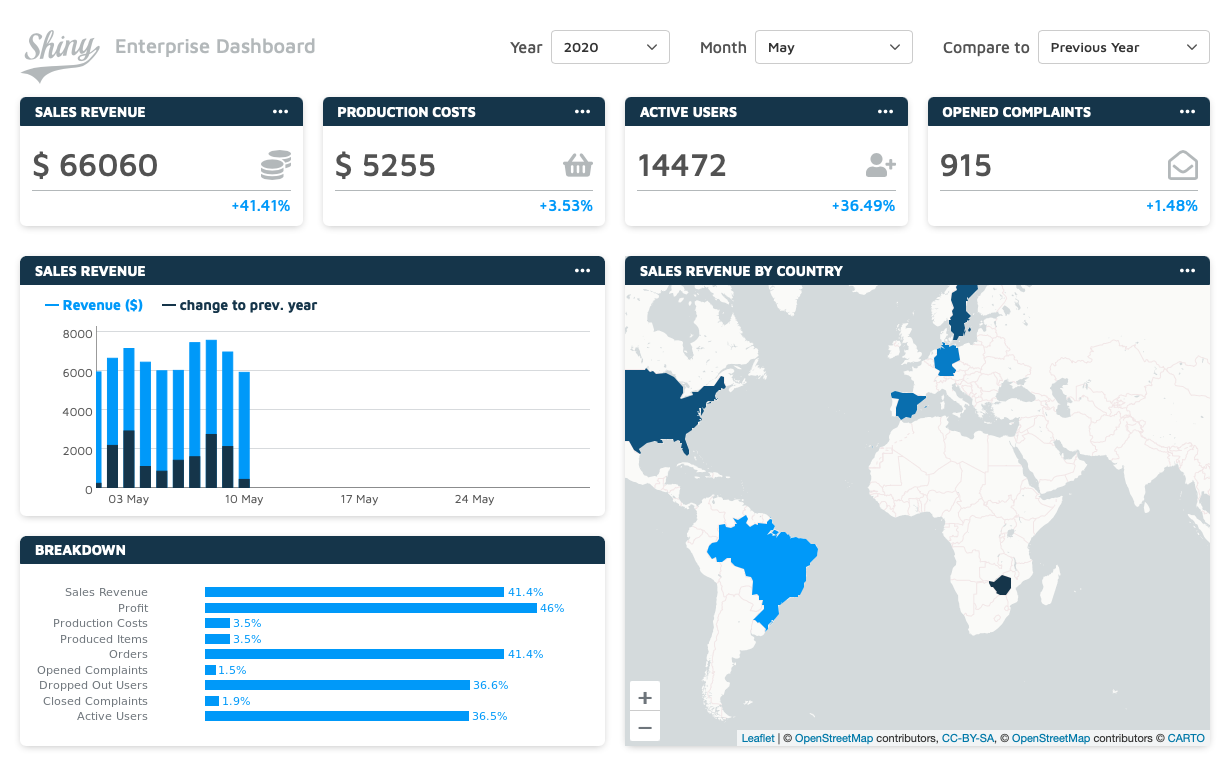Click the 24 May axis label

(475, 499)
